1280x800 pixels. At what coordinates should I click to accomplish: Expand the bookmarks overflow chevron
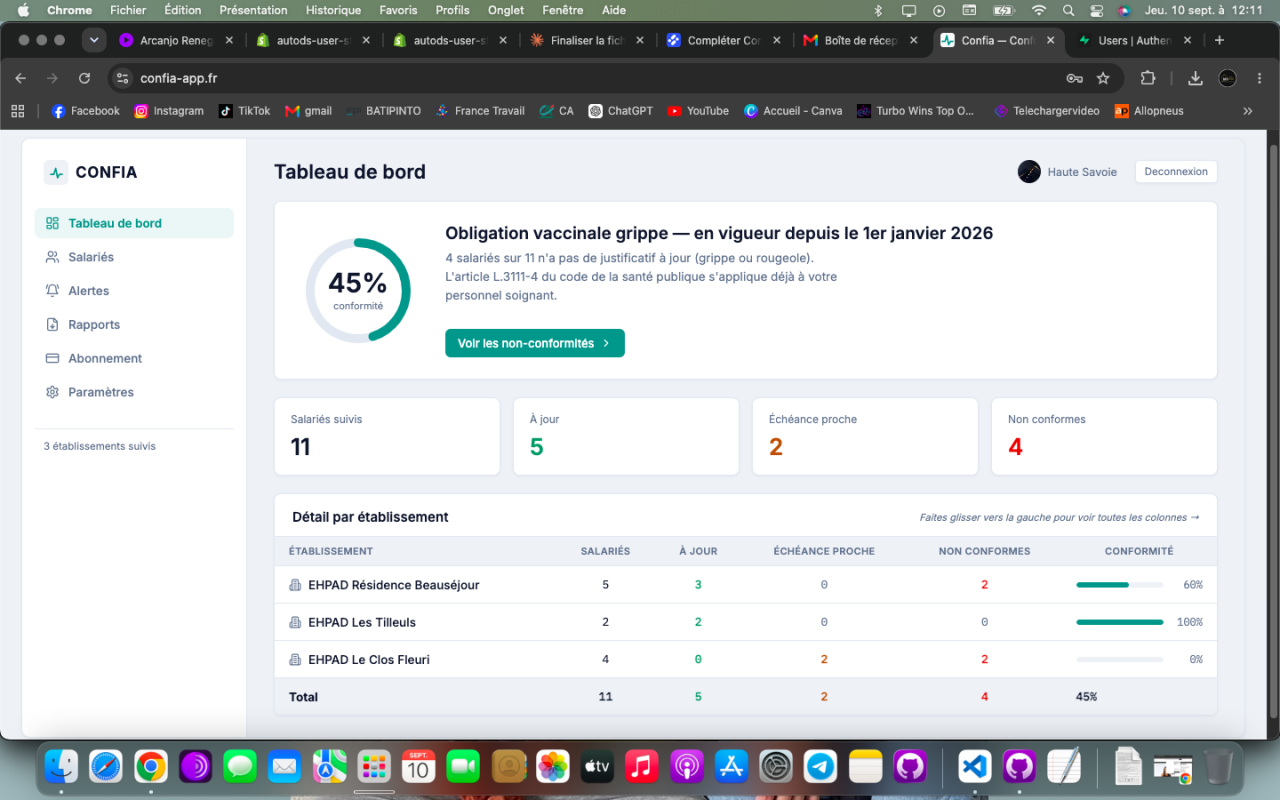[x=1248, y=111]
